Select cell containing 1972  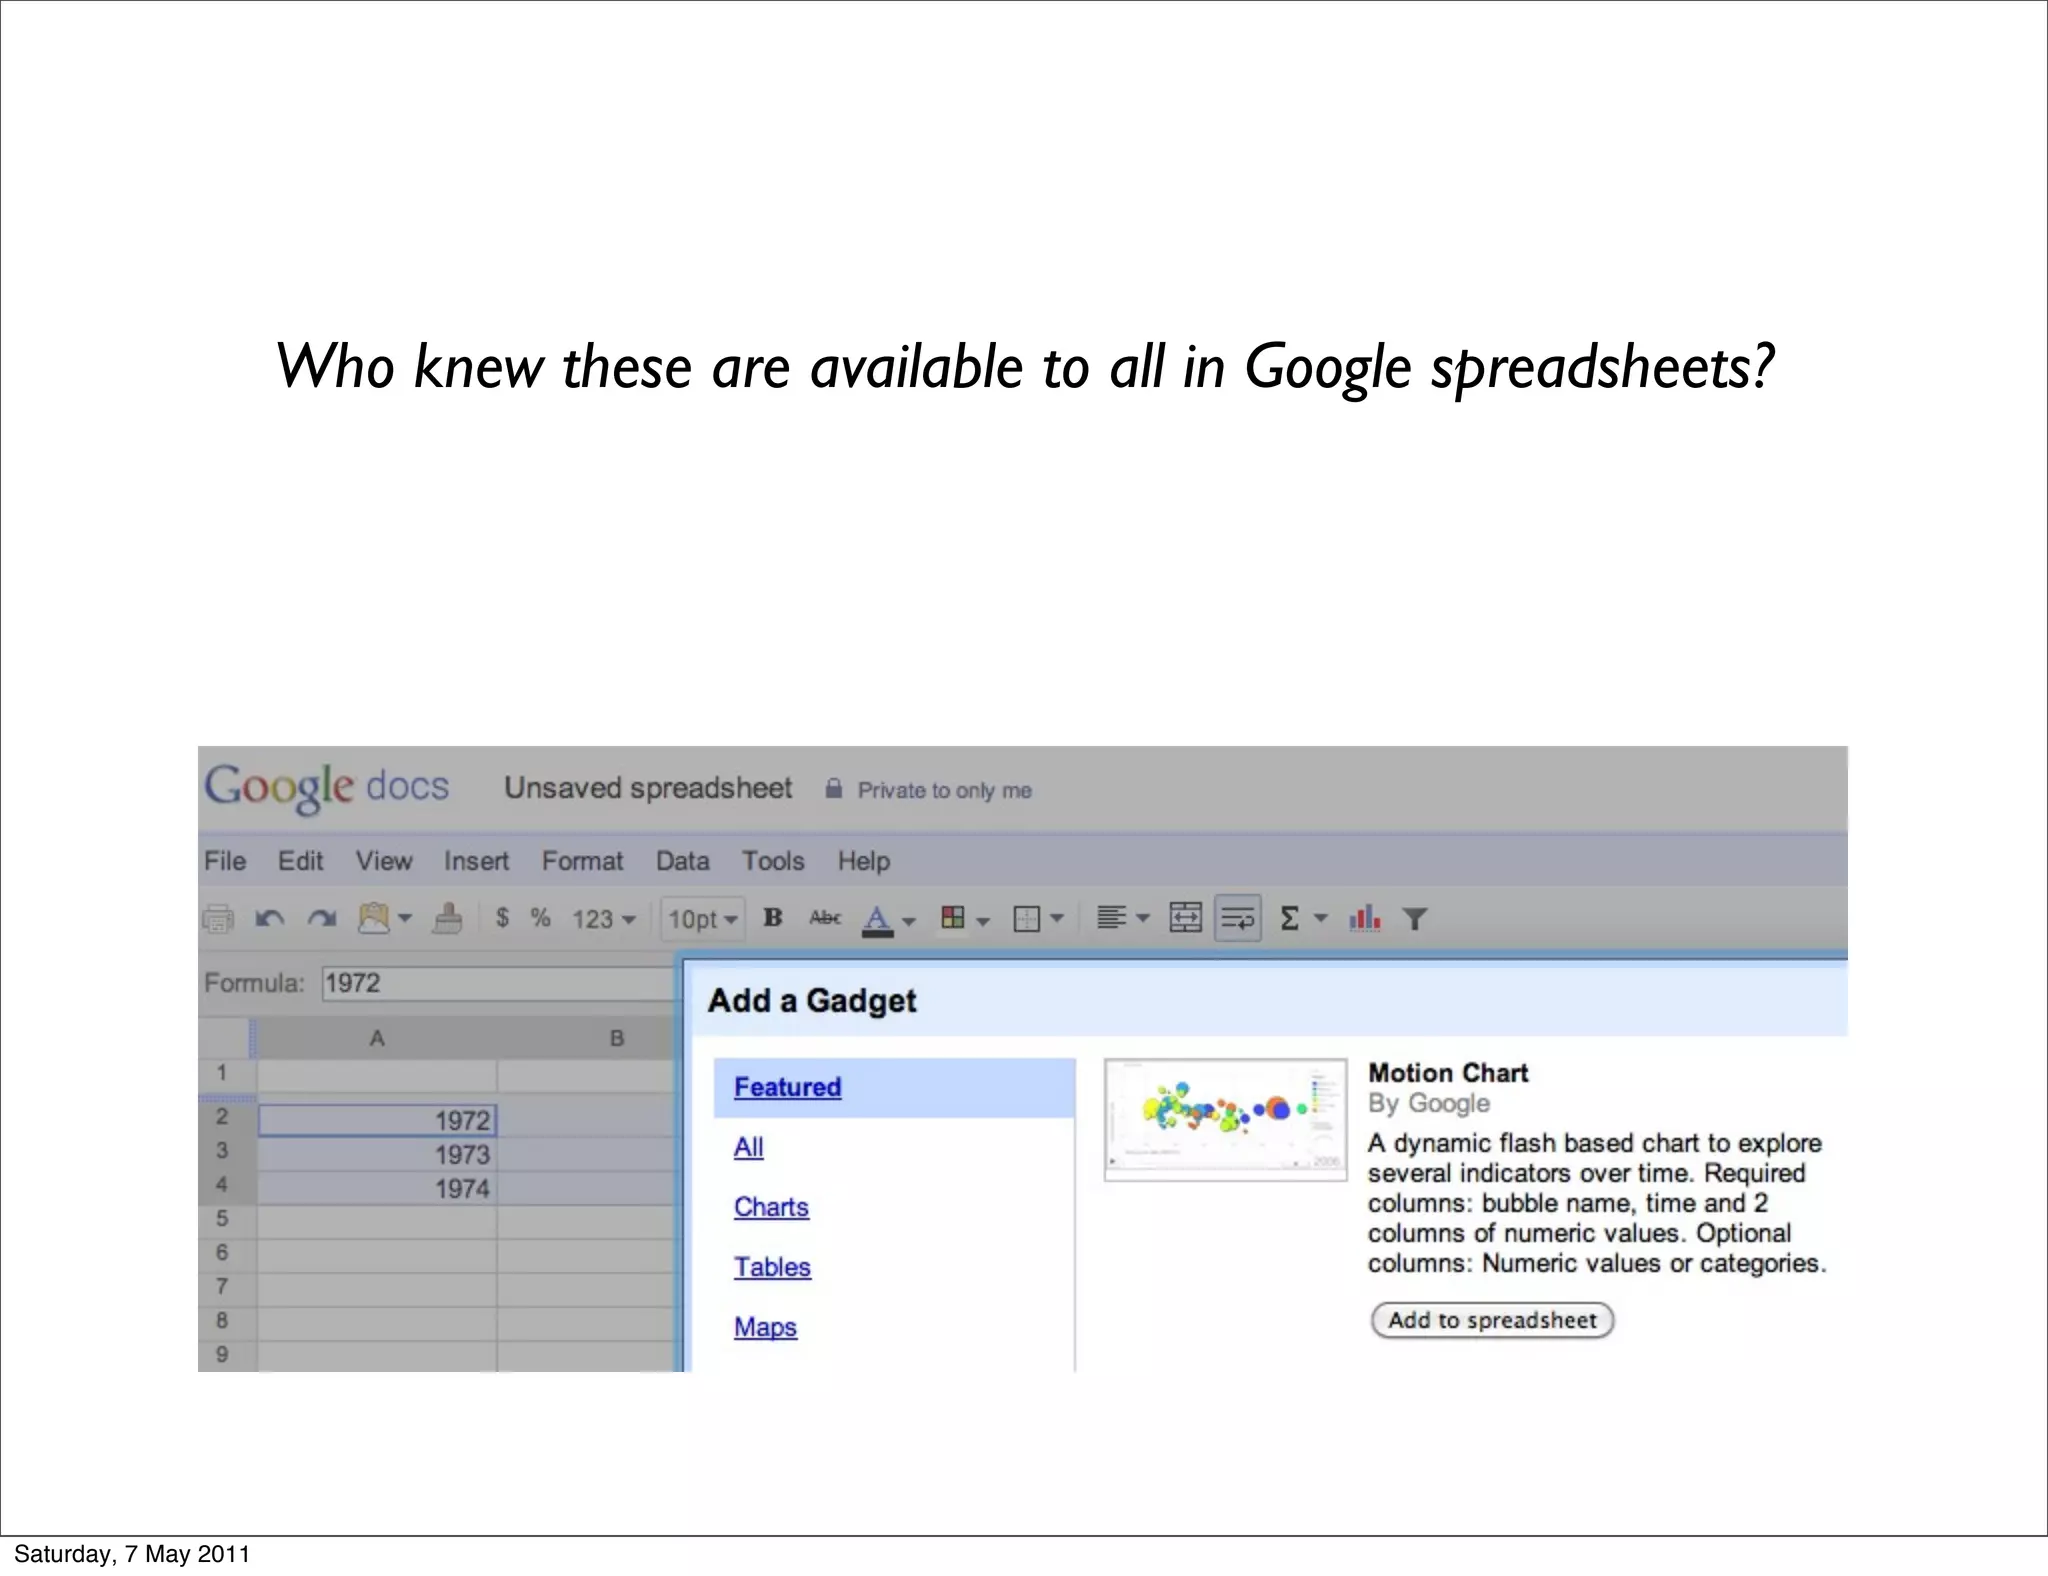pyautogui.click(x=377, y=1120)
